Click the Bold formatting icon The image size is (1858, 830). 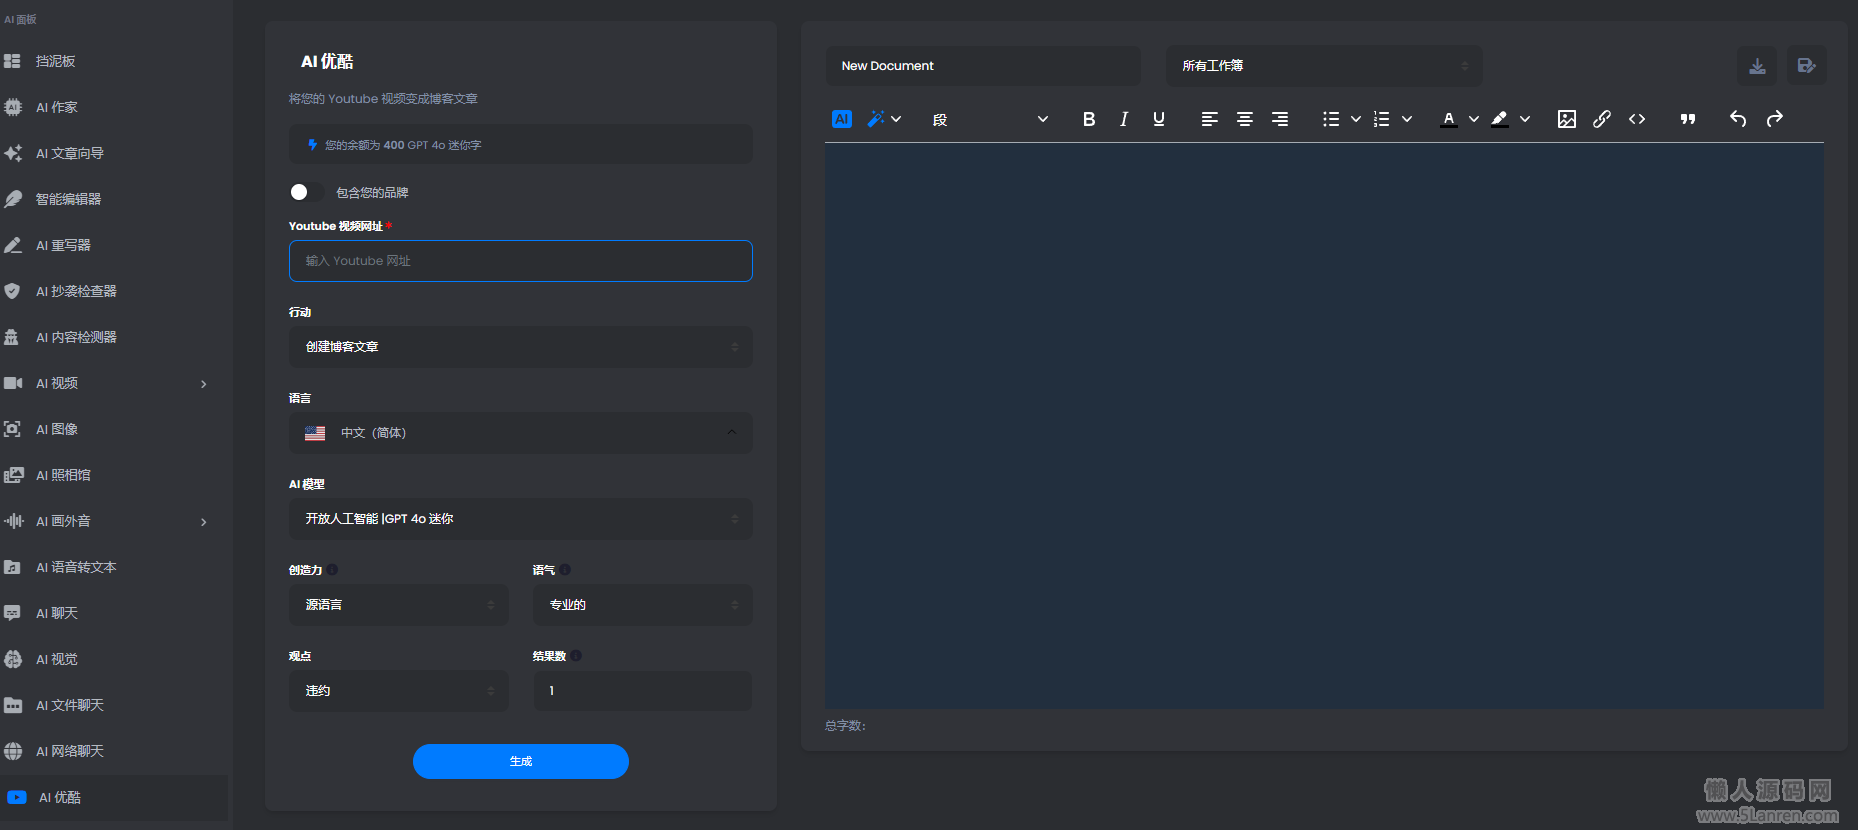tap(1089, 119)
